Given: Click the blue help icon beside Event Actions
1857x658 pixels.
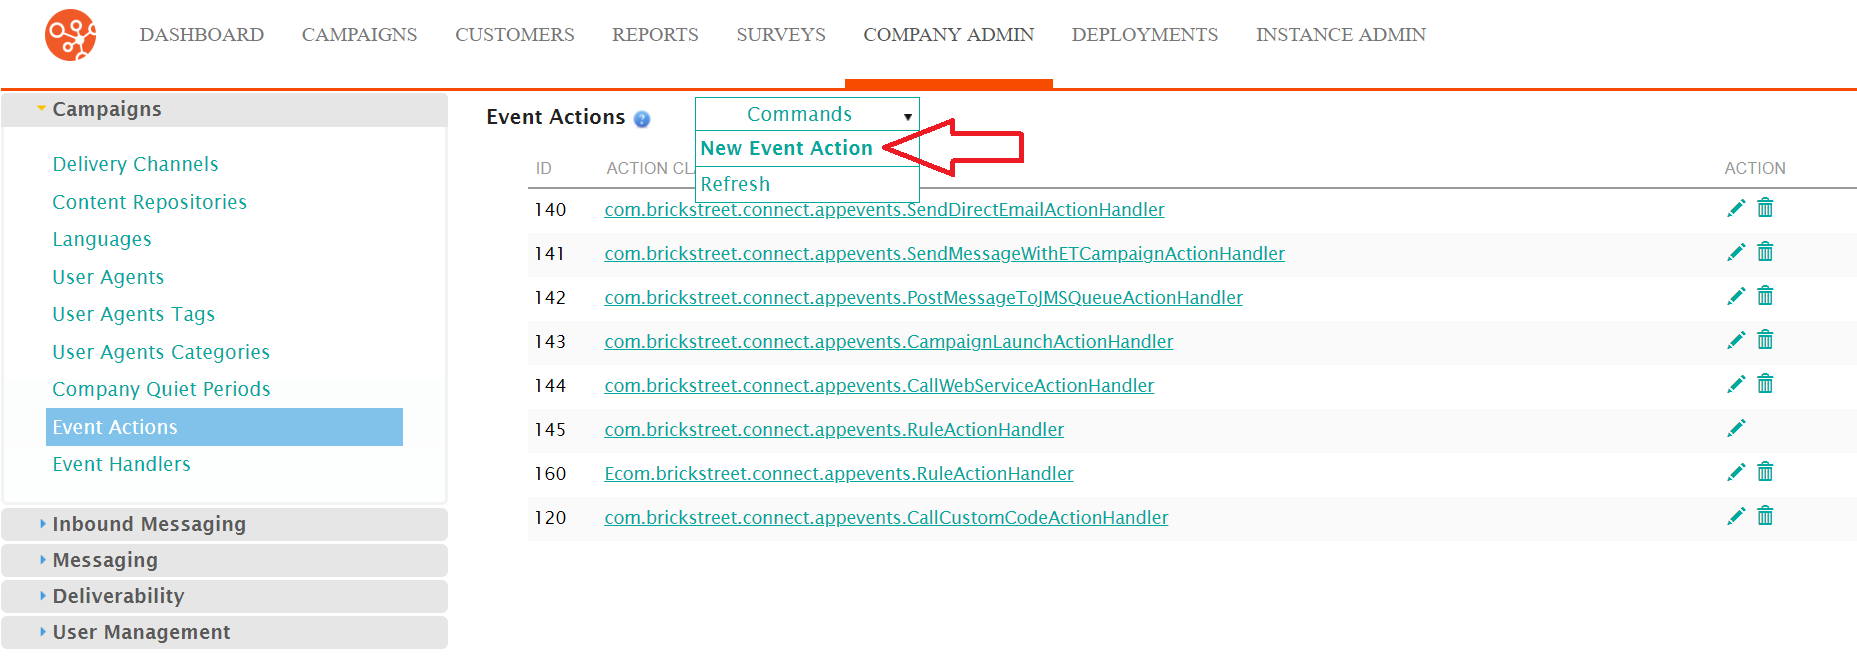Looking at the screenshot, I should pyautogui.click(x=642, y=119).
